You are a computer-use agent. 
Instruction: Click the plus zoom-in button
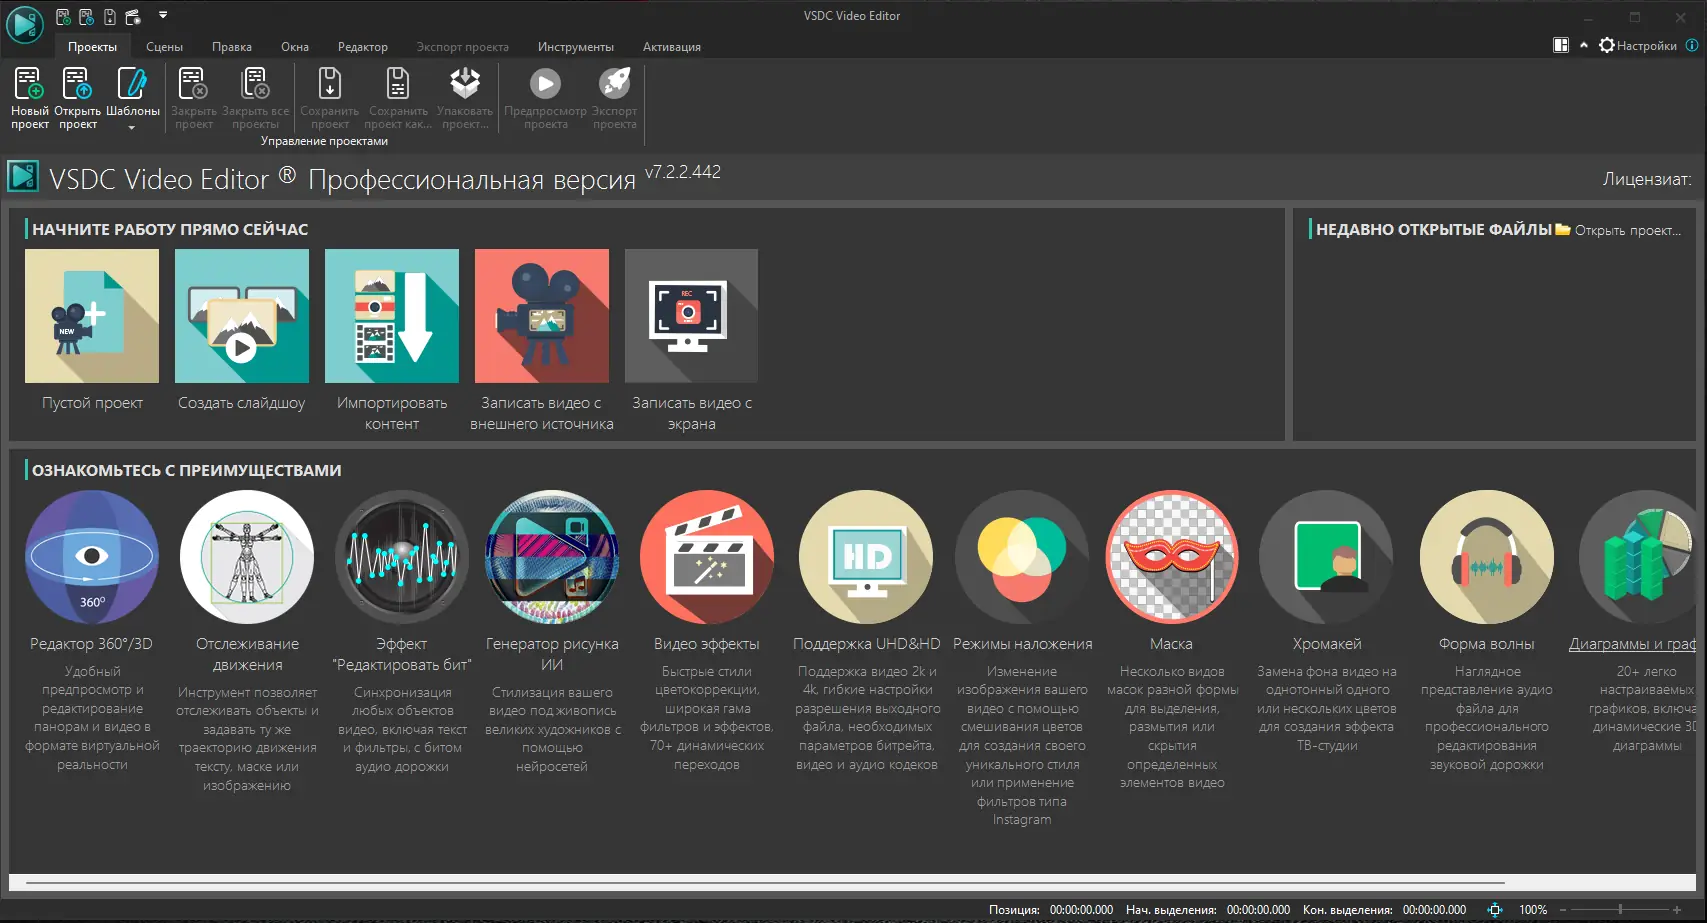coord(1677,910)
